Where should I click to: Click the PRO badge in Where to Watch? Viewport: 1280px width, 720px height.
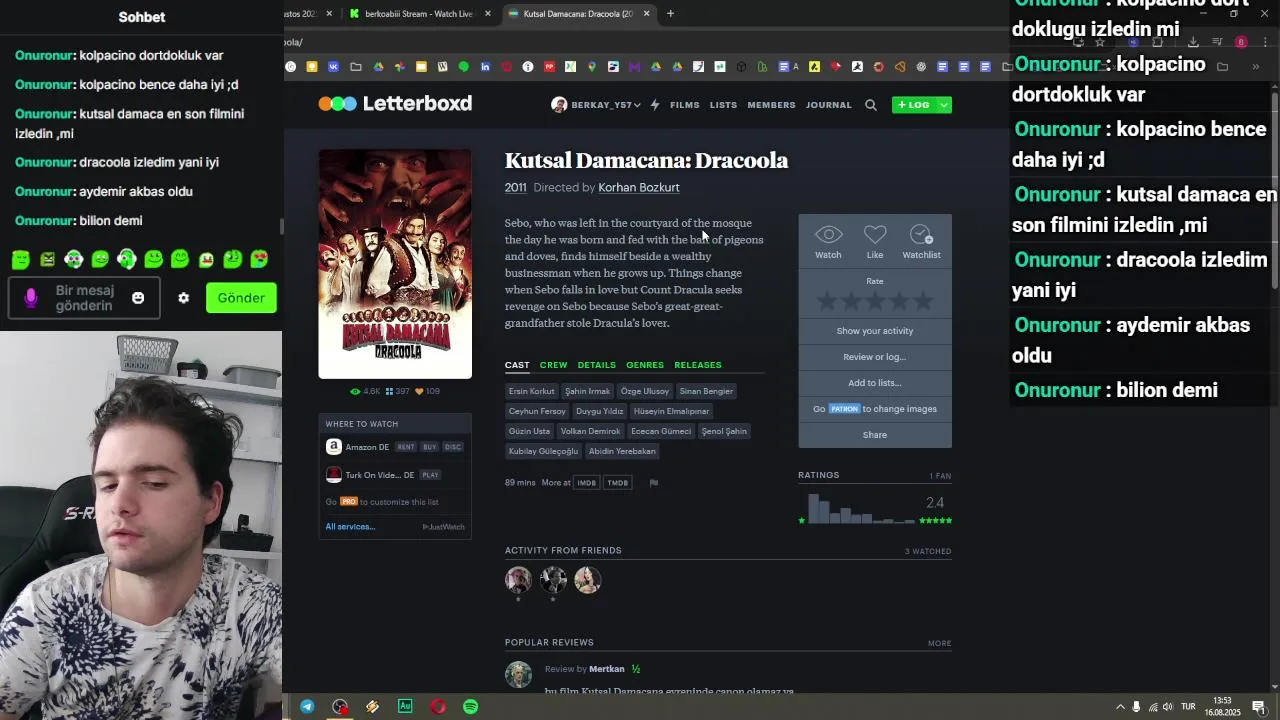pyautogui.click(x=348, y=502)
